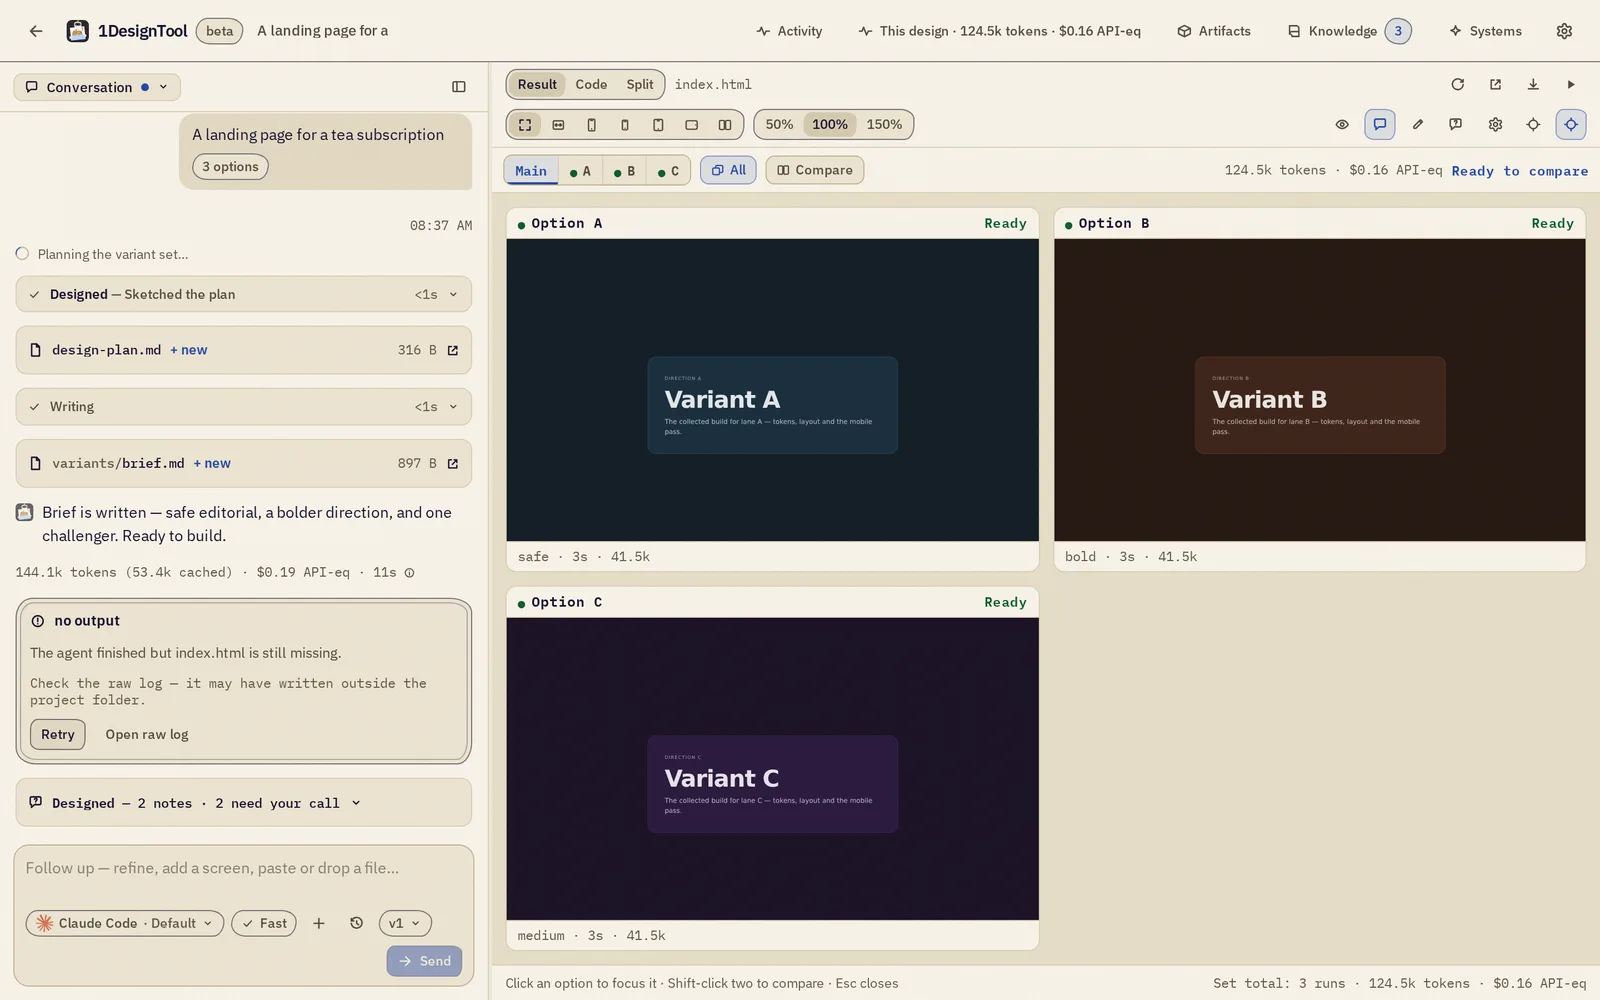Focus the Option A preview thumbnail
Screen dimensions: 1600x1000
click(772, 390)
